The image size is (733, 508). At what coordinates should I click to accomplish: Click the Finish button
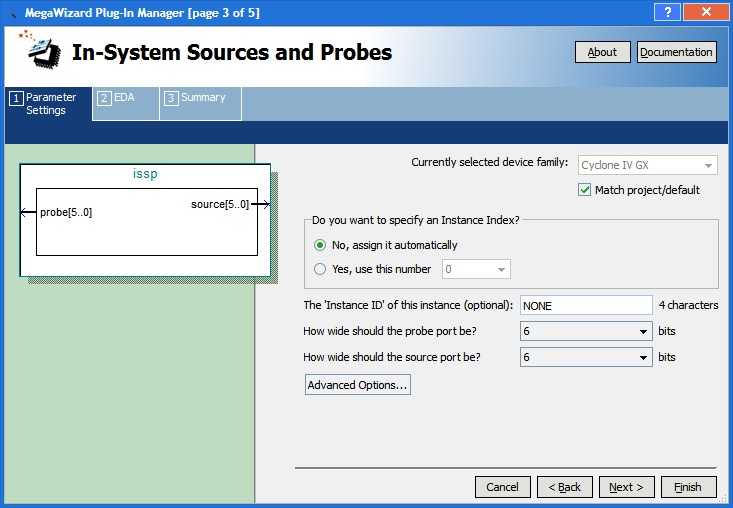coord(689,487)
